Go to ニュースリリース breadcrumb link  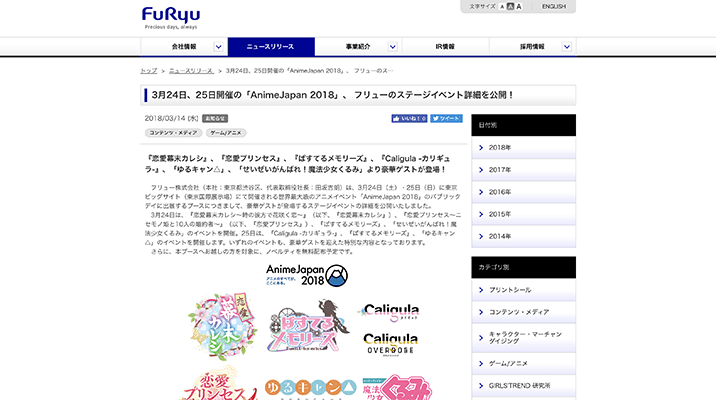tap(191, 71)
